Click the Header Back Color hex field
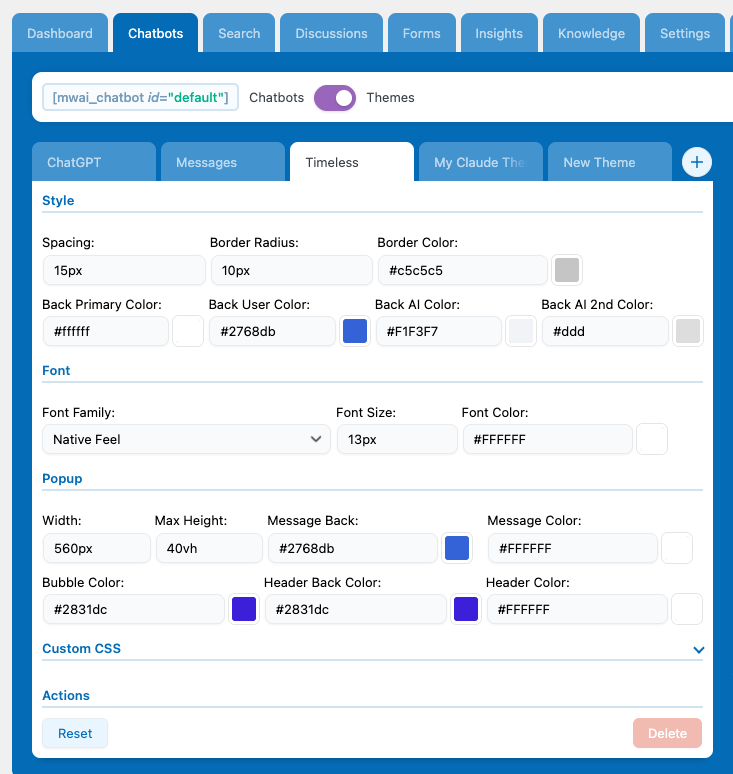Viewport: 733px width, 774px height. [356, 609]
